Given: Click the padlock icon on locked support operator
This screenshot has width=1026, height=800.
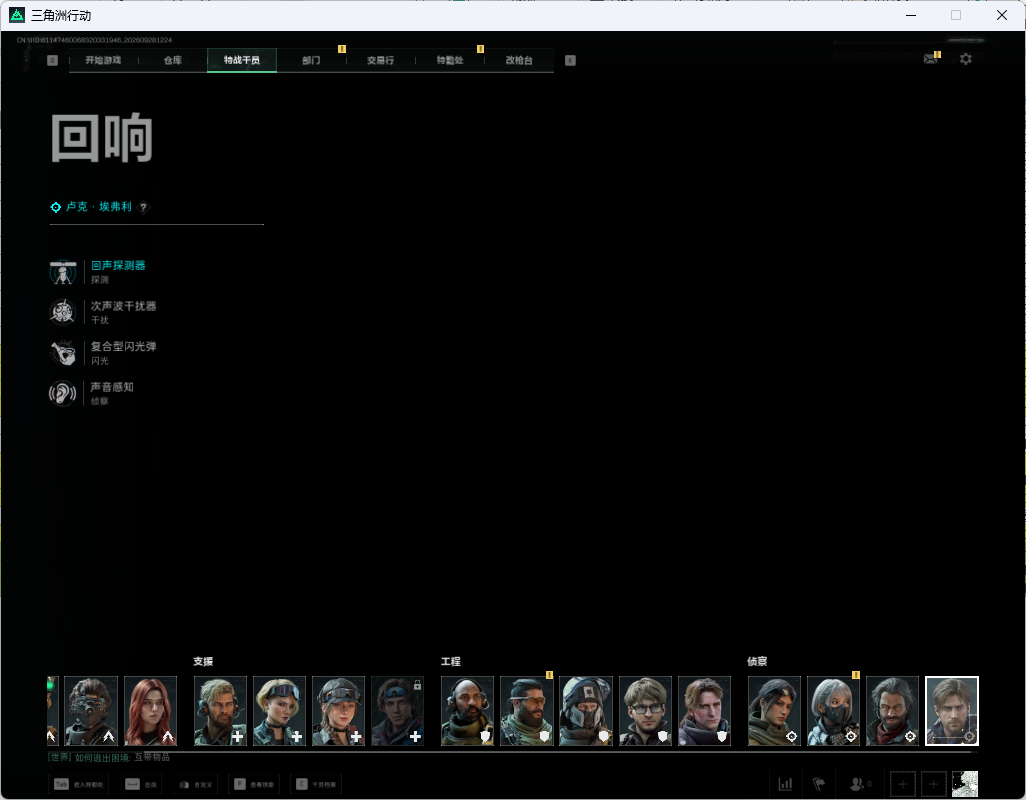Looking at the screenshot, I should [417, 685].
